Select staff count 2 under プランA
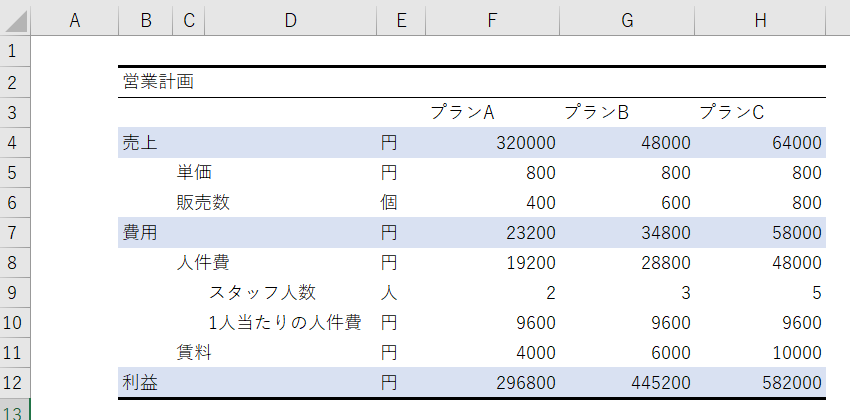This screenshot has width=850, height=420. (x=551, y=293)
